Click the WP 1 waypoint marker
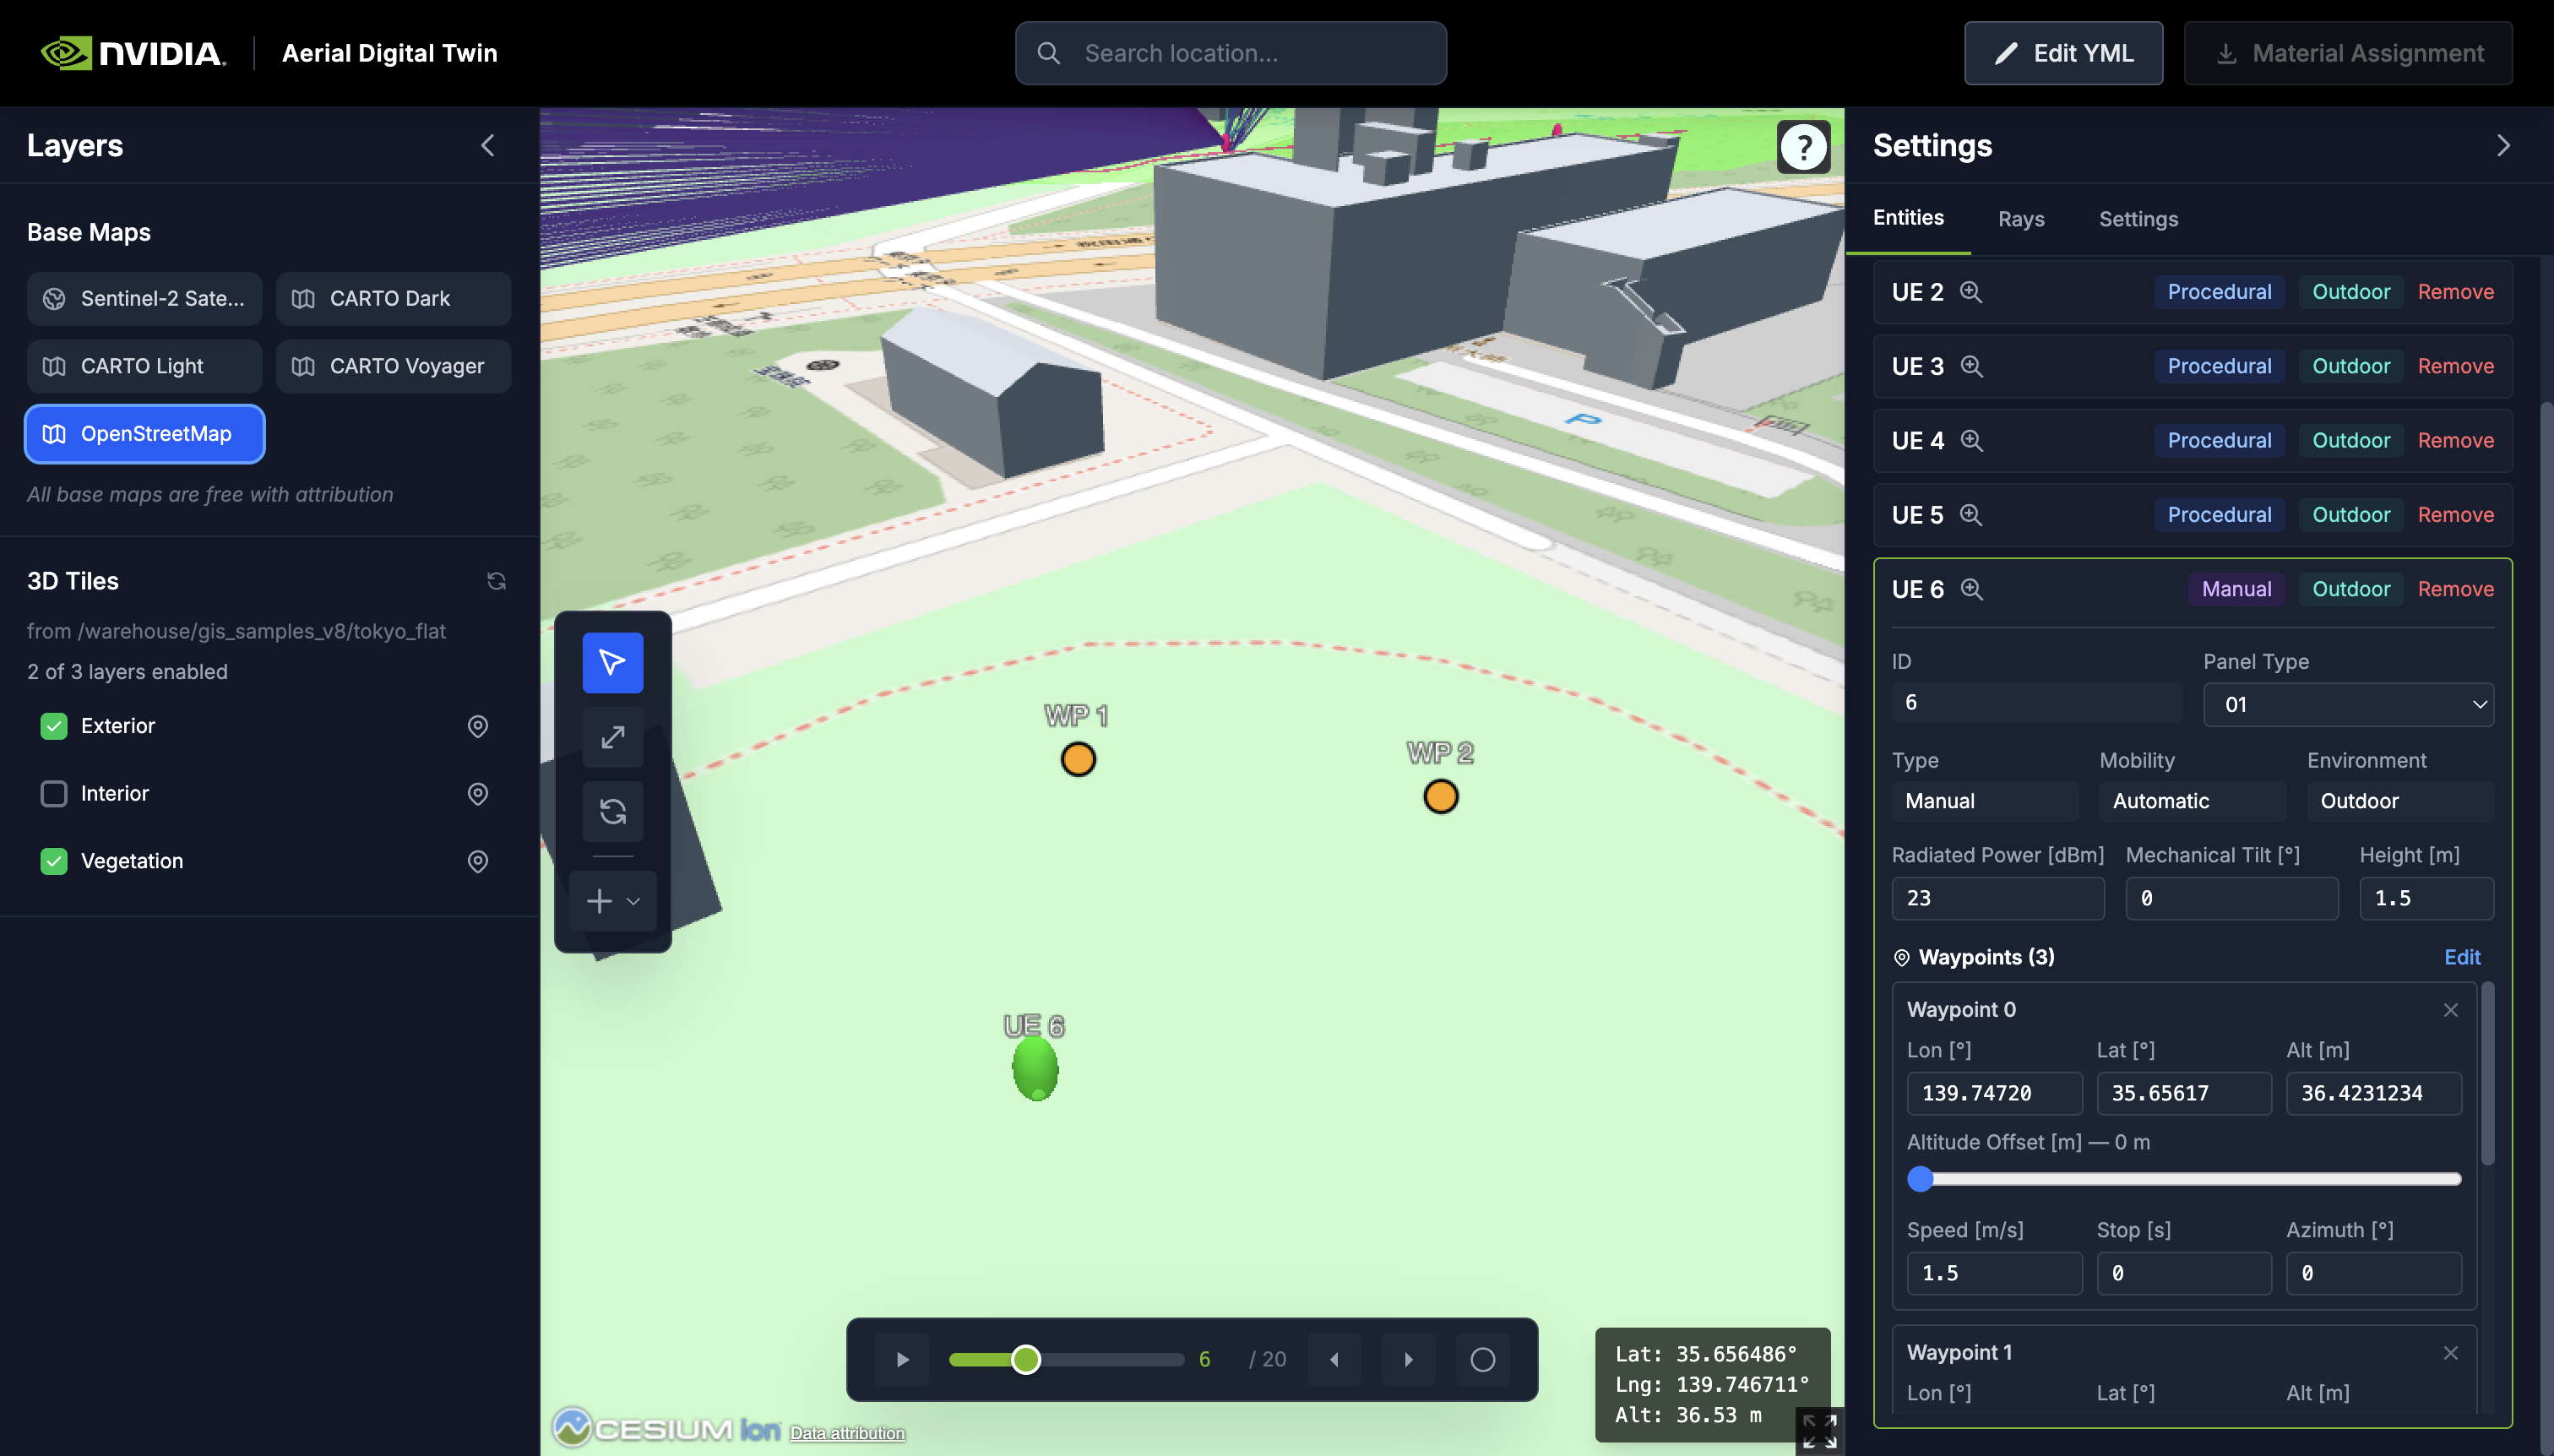Screen dimensions: 2554x1456 [1078, 759]
